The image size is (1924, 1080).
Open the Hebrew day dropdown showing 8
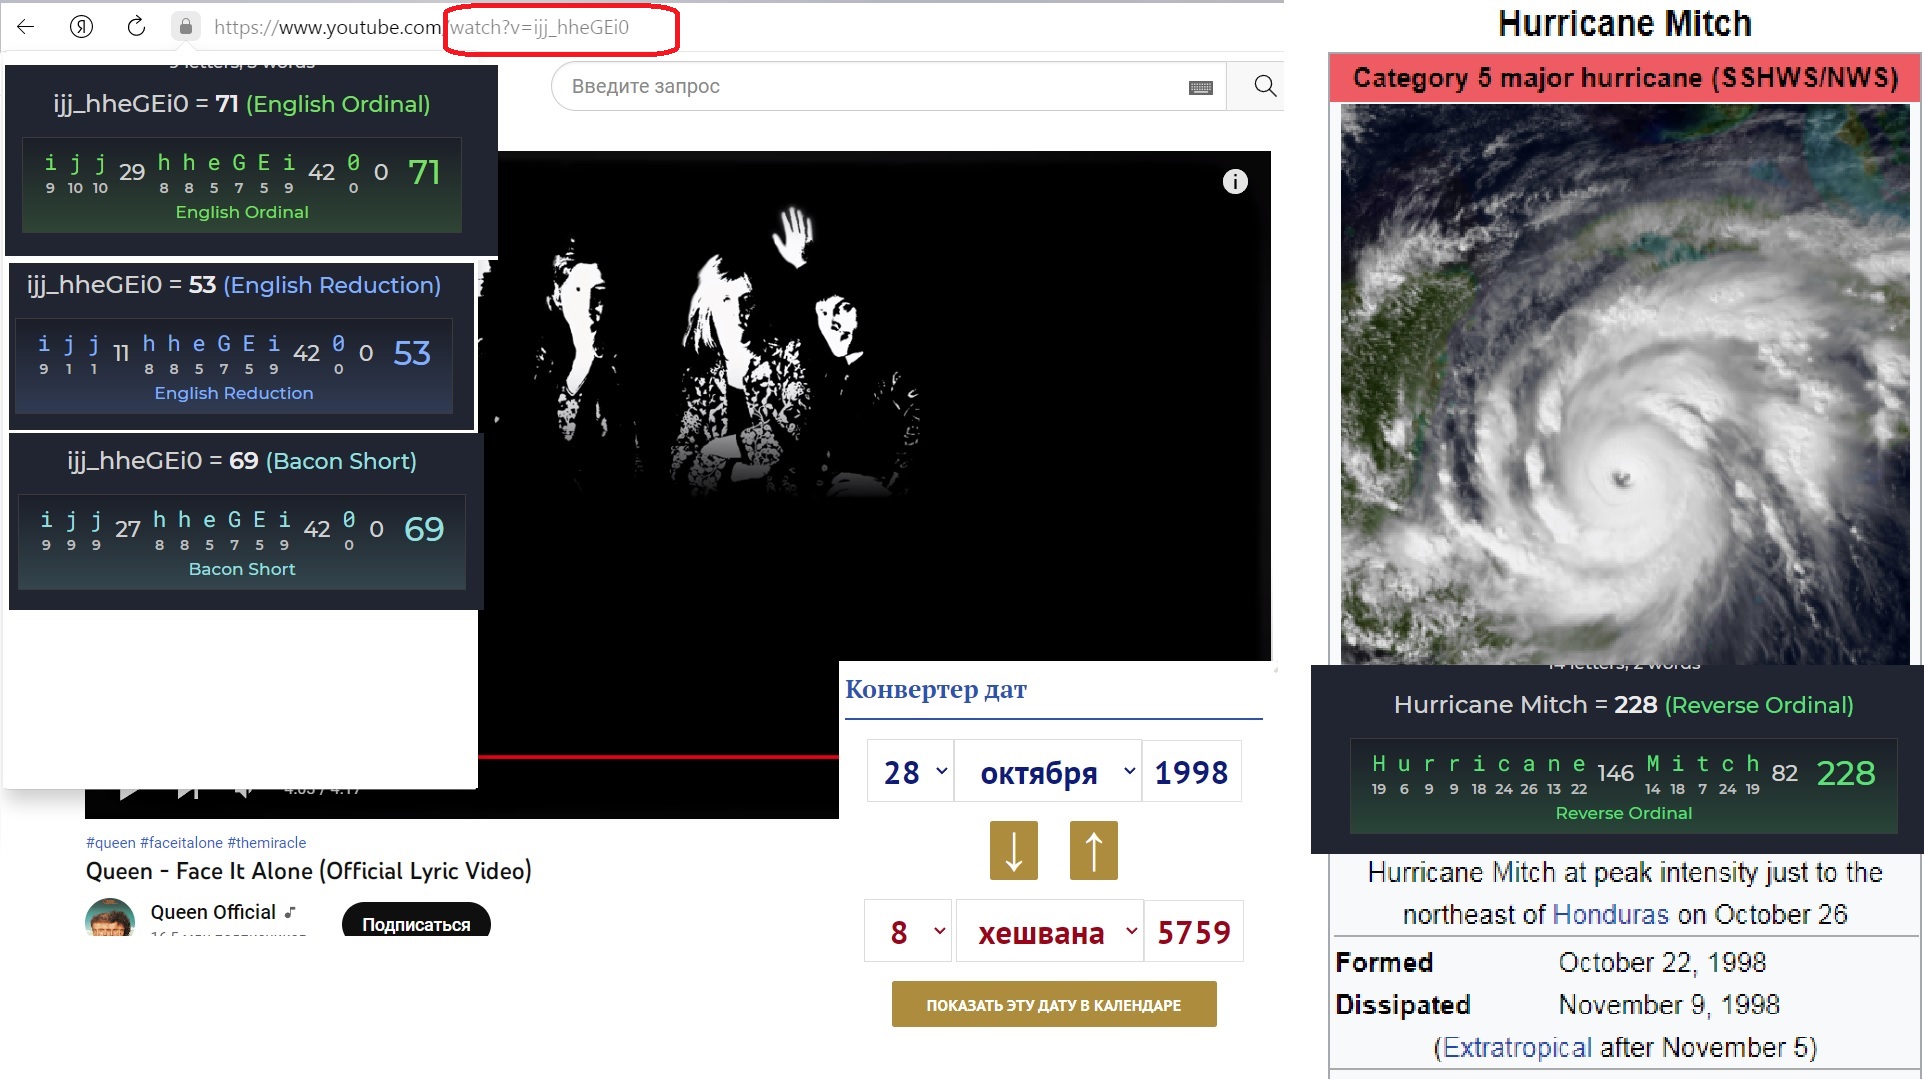point(908,932)
